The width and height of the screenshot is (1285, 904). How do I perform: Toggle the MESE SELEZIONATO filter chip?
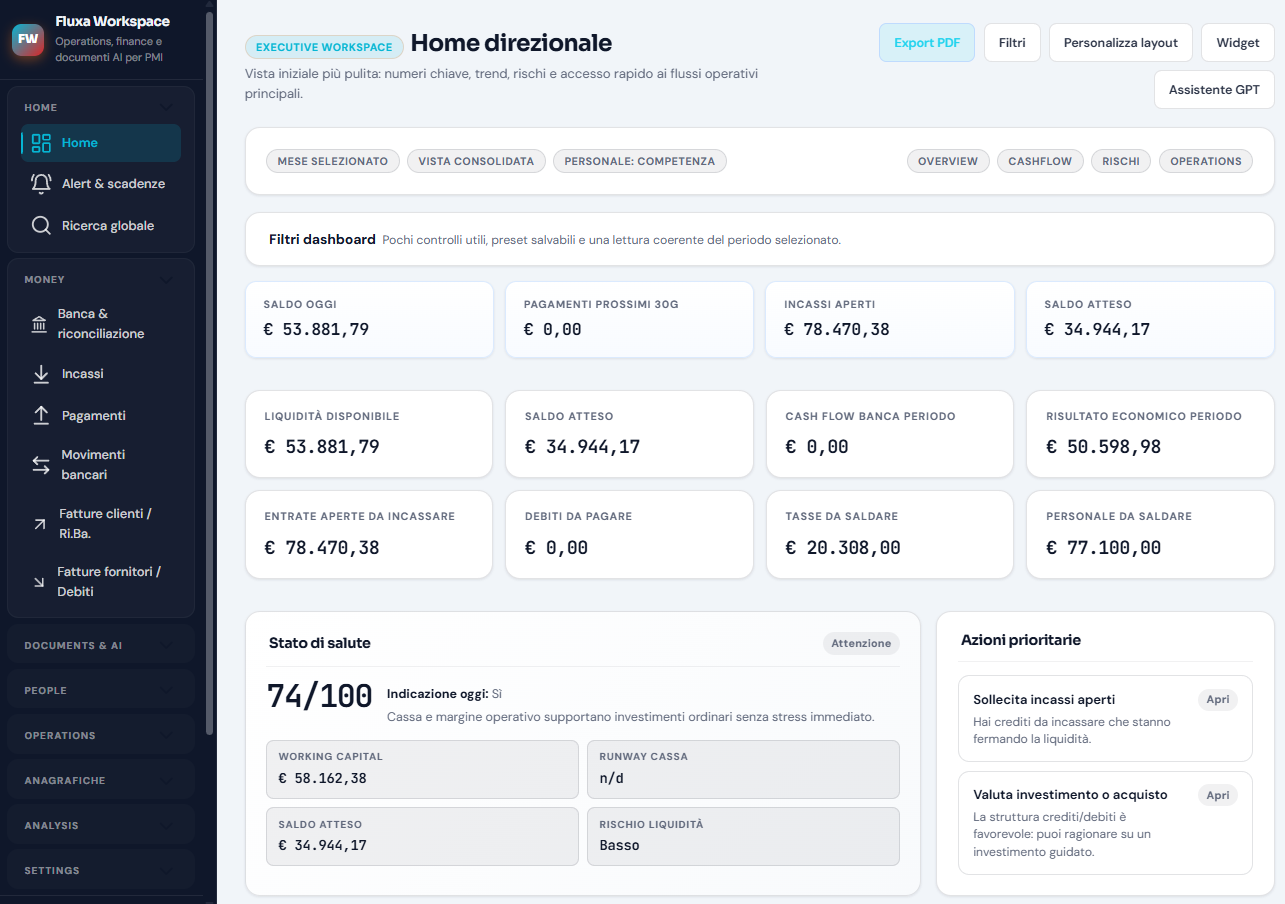point(332,160)
